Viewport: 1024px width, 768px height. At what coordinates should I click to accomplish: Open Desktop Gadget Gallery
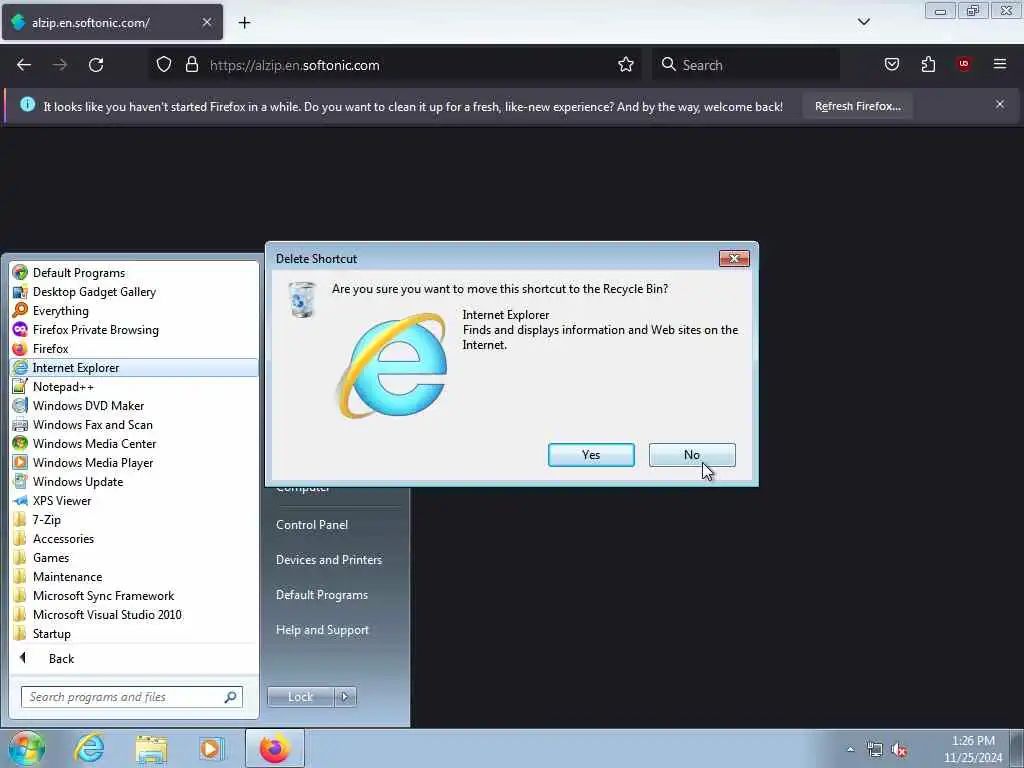coord(134,292)
